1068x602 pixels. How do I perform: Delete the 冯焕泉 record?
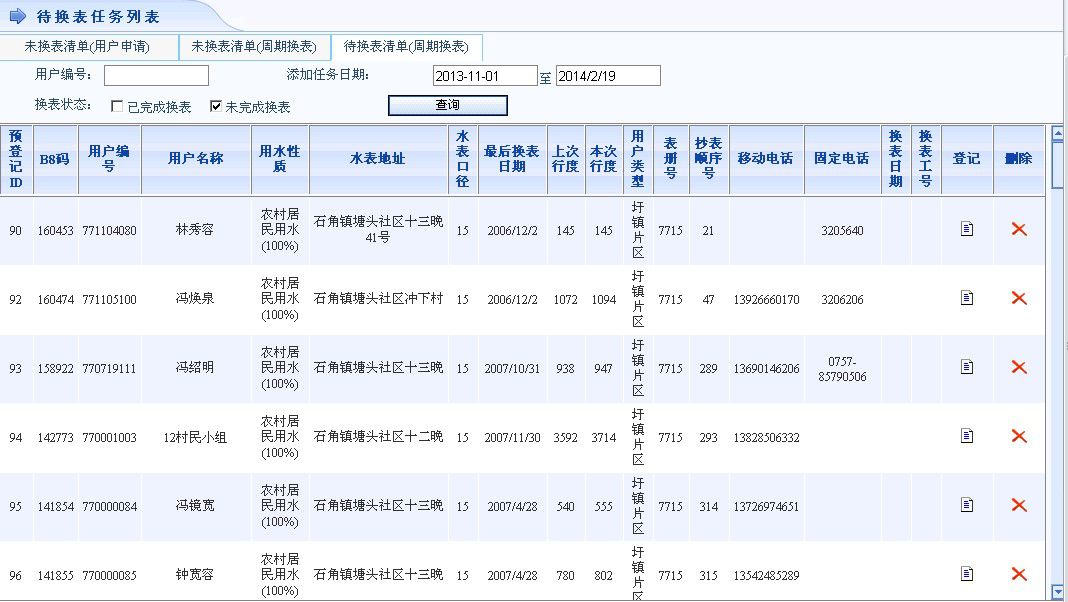[x=1019, y=298]
